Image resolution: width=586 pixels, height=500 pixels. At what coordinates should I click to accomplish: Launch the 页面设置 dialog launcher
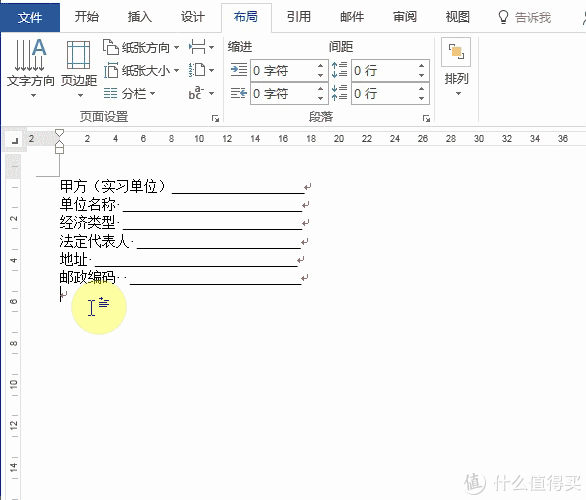click(x=215, y=118)
